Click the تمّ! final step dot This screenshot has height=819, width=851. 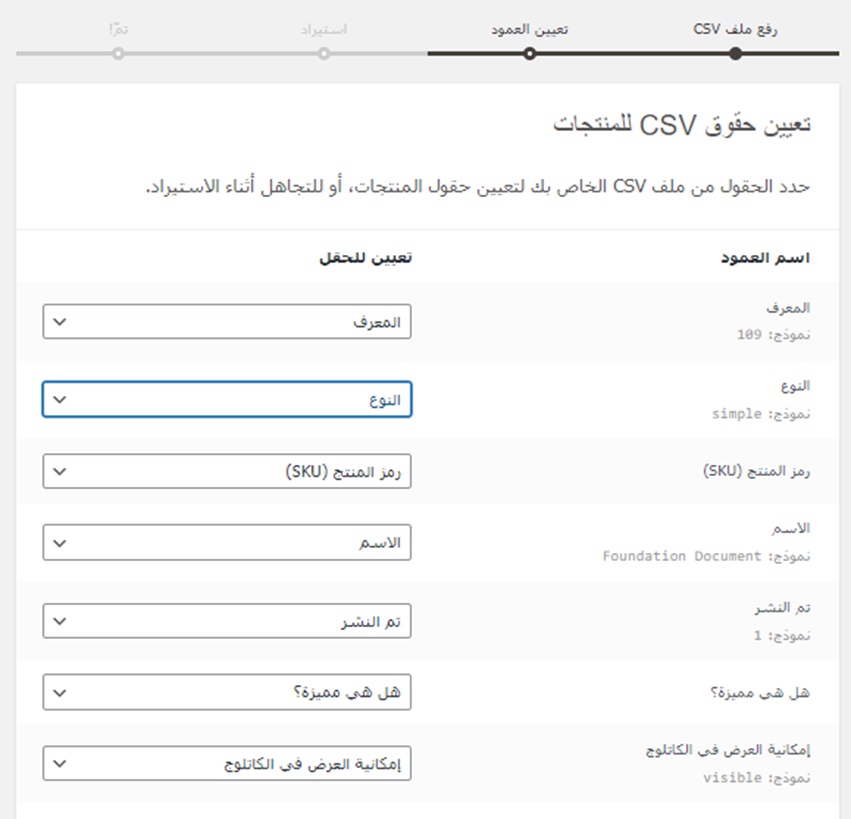pyautogui.click(x=118, y=53)
